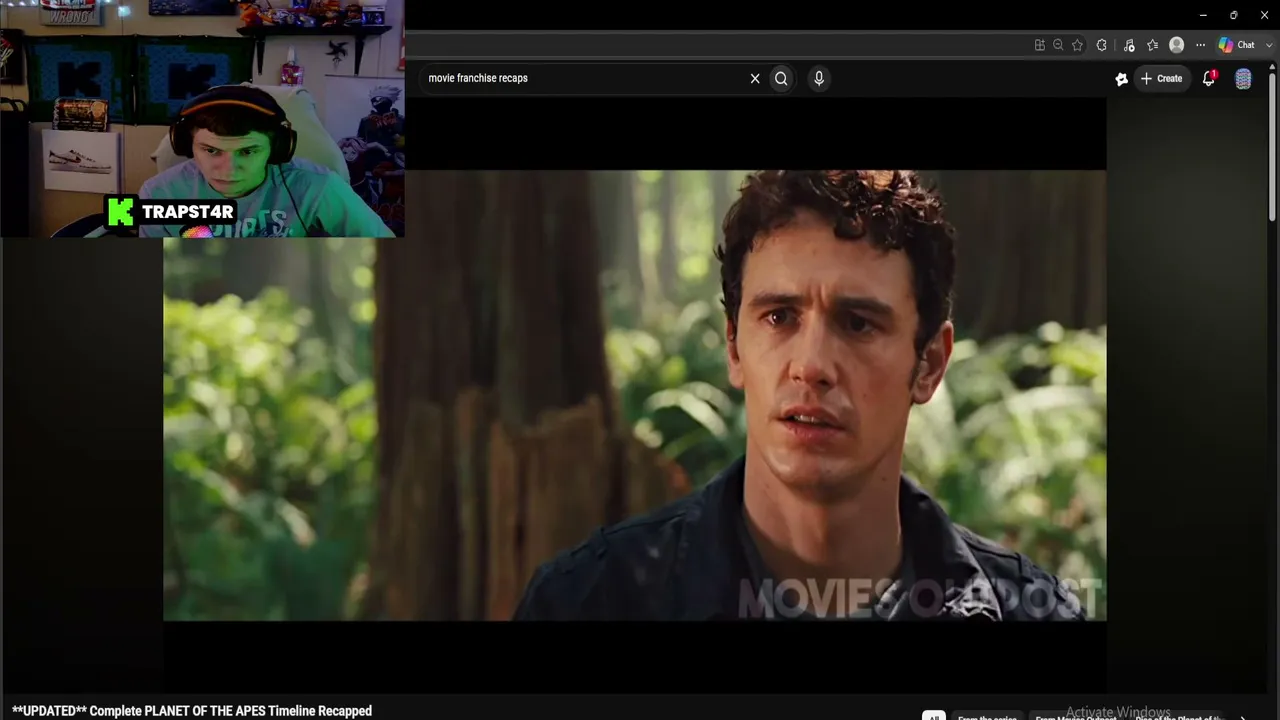Viewport: 1280px width, 720px height.
Task: Start voice search with the microphone
Action: 819,78
